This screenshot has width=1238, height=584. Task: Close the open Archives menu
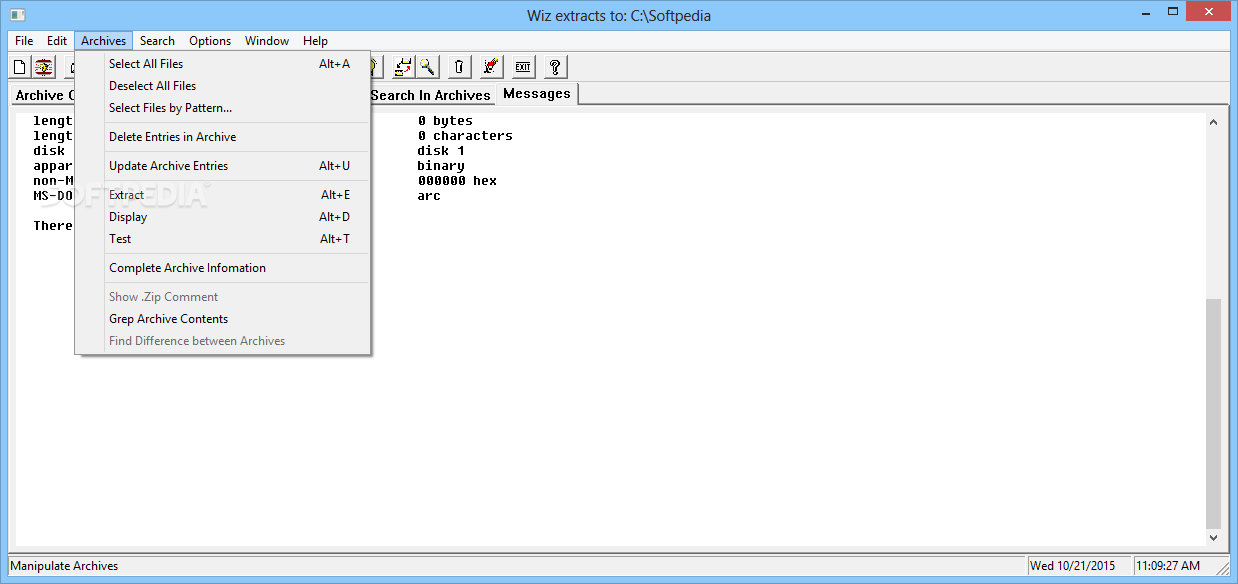tap(104, 41)
